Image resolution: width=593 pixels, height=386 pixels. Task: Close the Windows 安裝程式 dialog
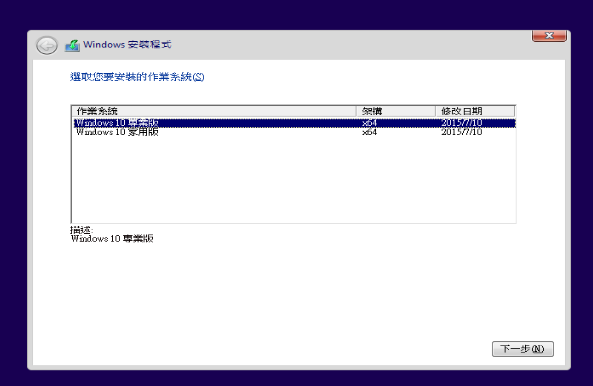point(549,36)
